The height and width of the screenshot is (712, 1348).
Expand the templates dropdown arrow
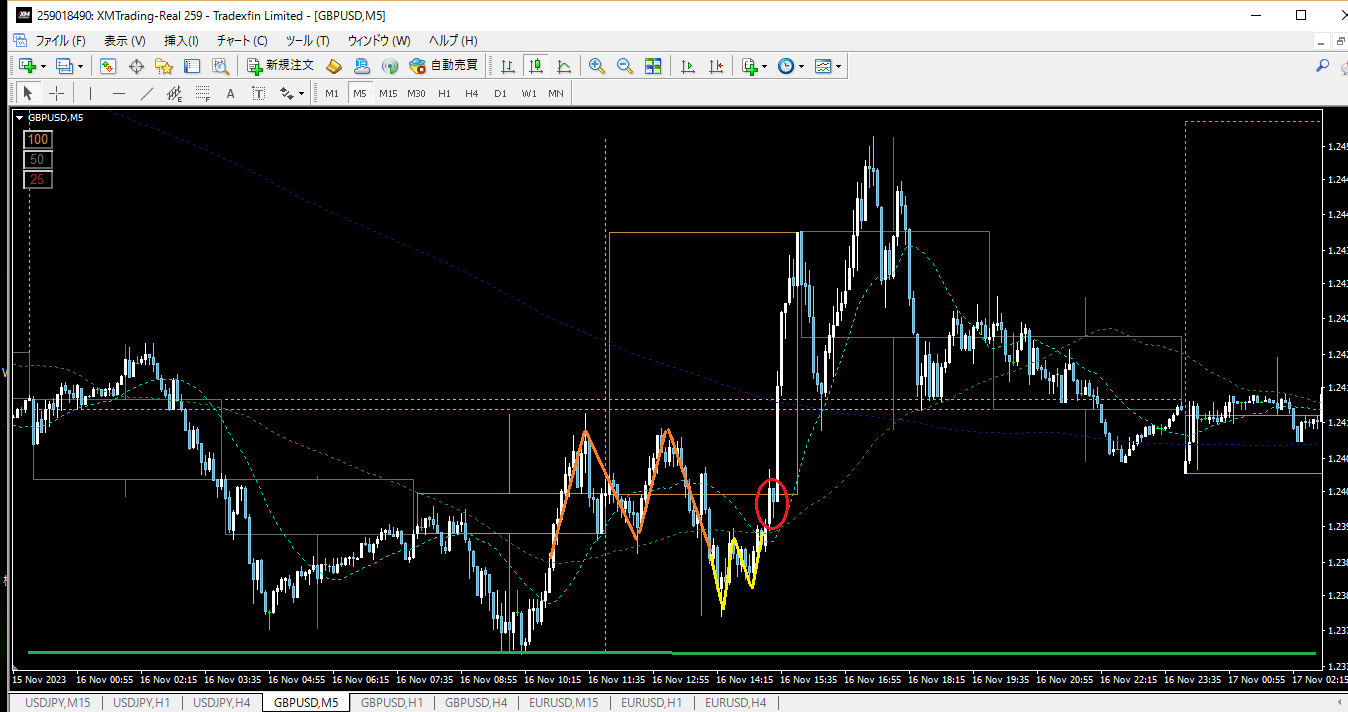pos(838,67)
